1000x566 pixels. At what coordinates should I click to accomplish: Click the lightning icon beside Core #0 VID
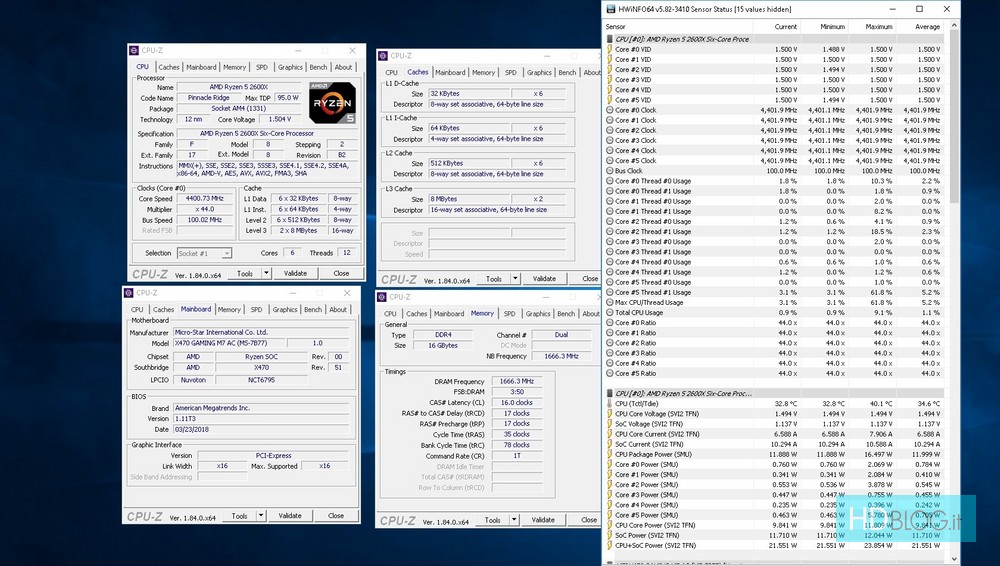[x=609, y=49]
